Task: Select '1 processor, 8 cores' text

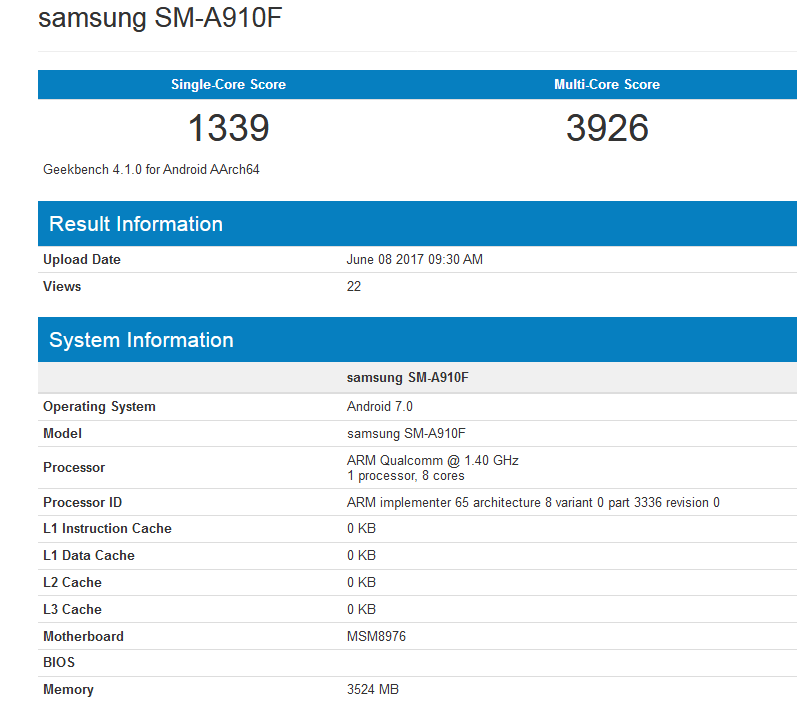Action: (406, 476)
